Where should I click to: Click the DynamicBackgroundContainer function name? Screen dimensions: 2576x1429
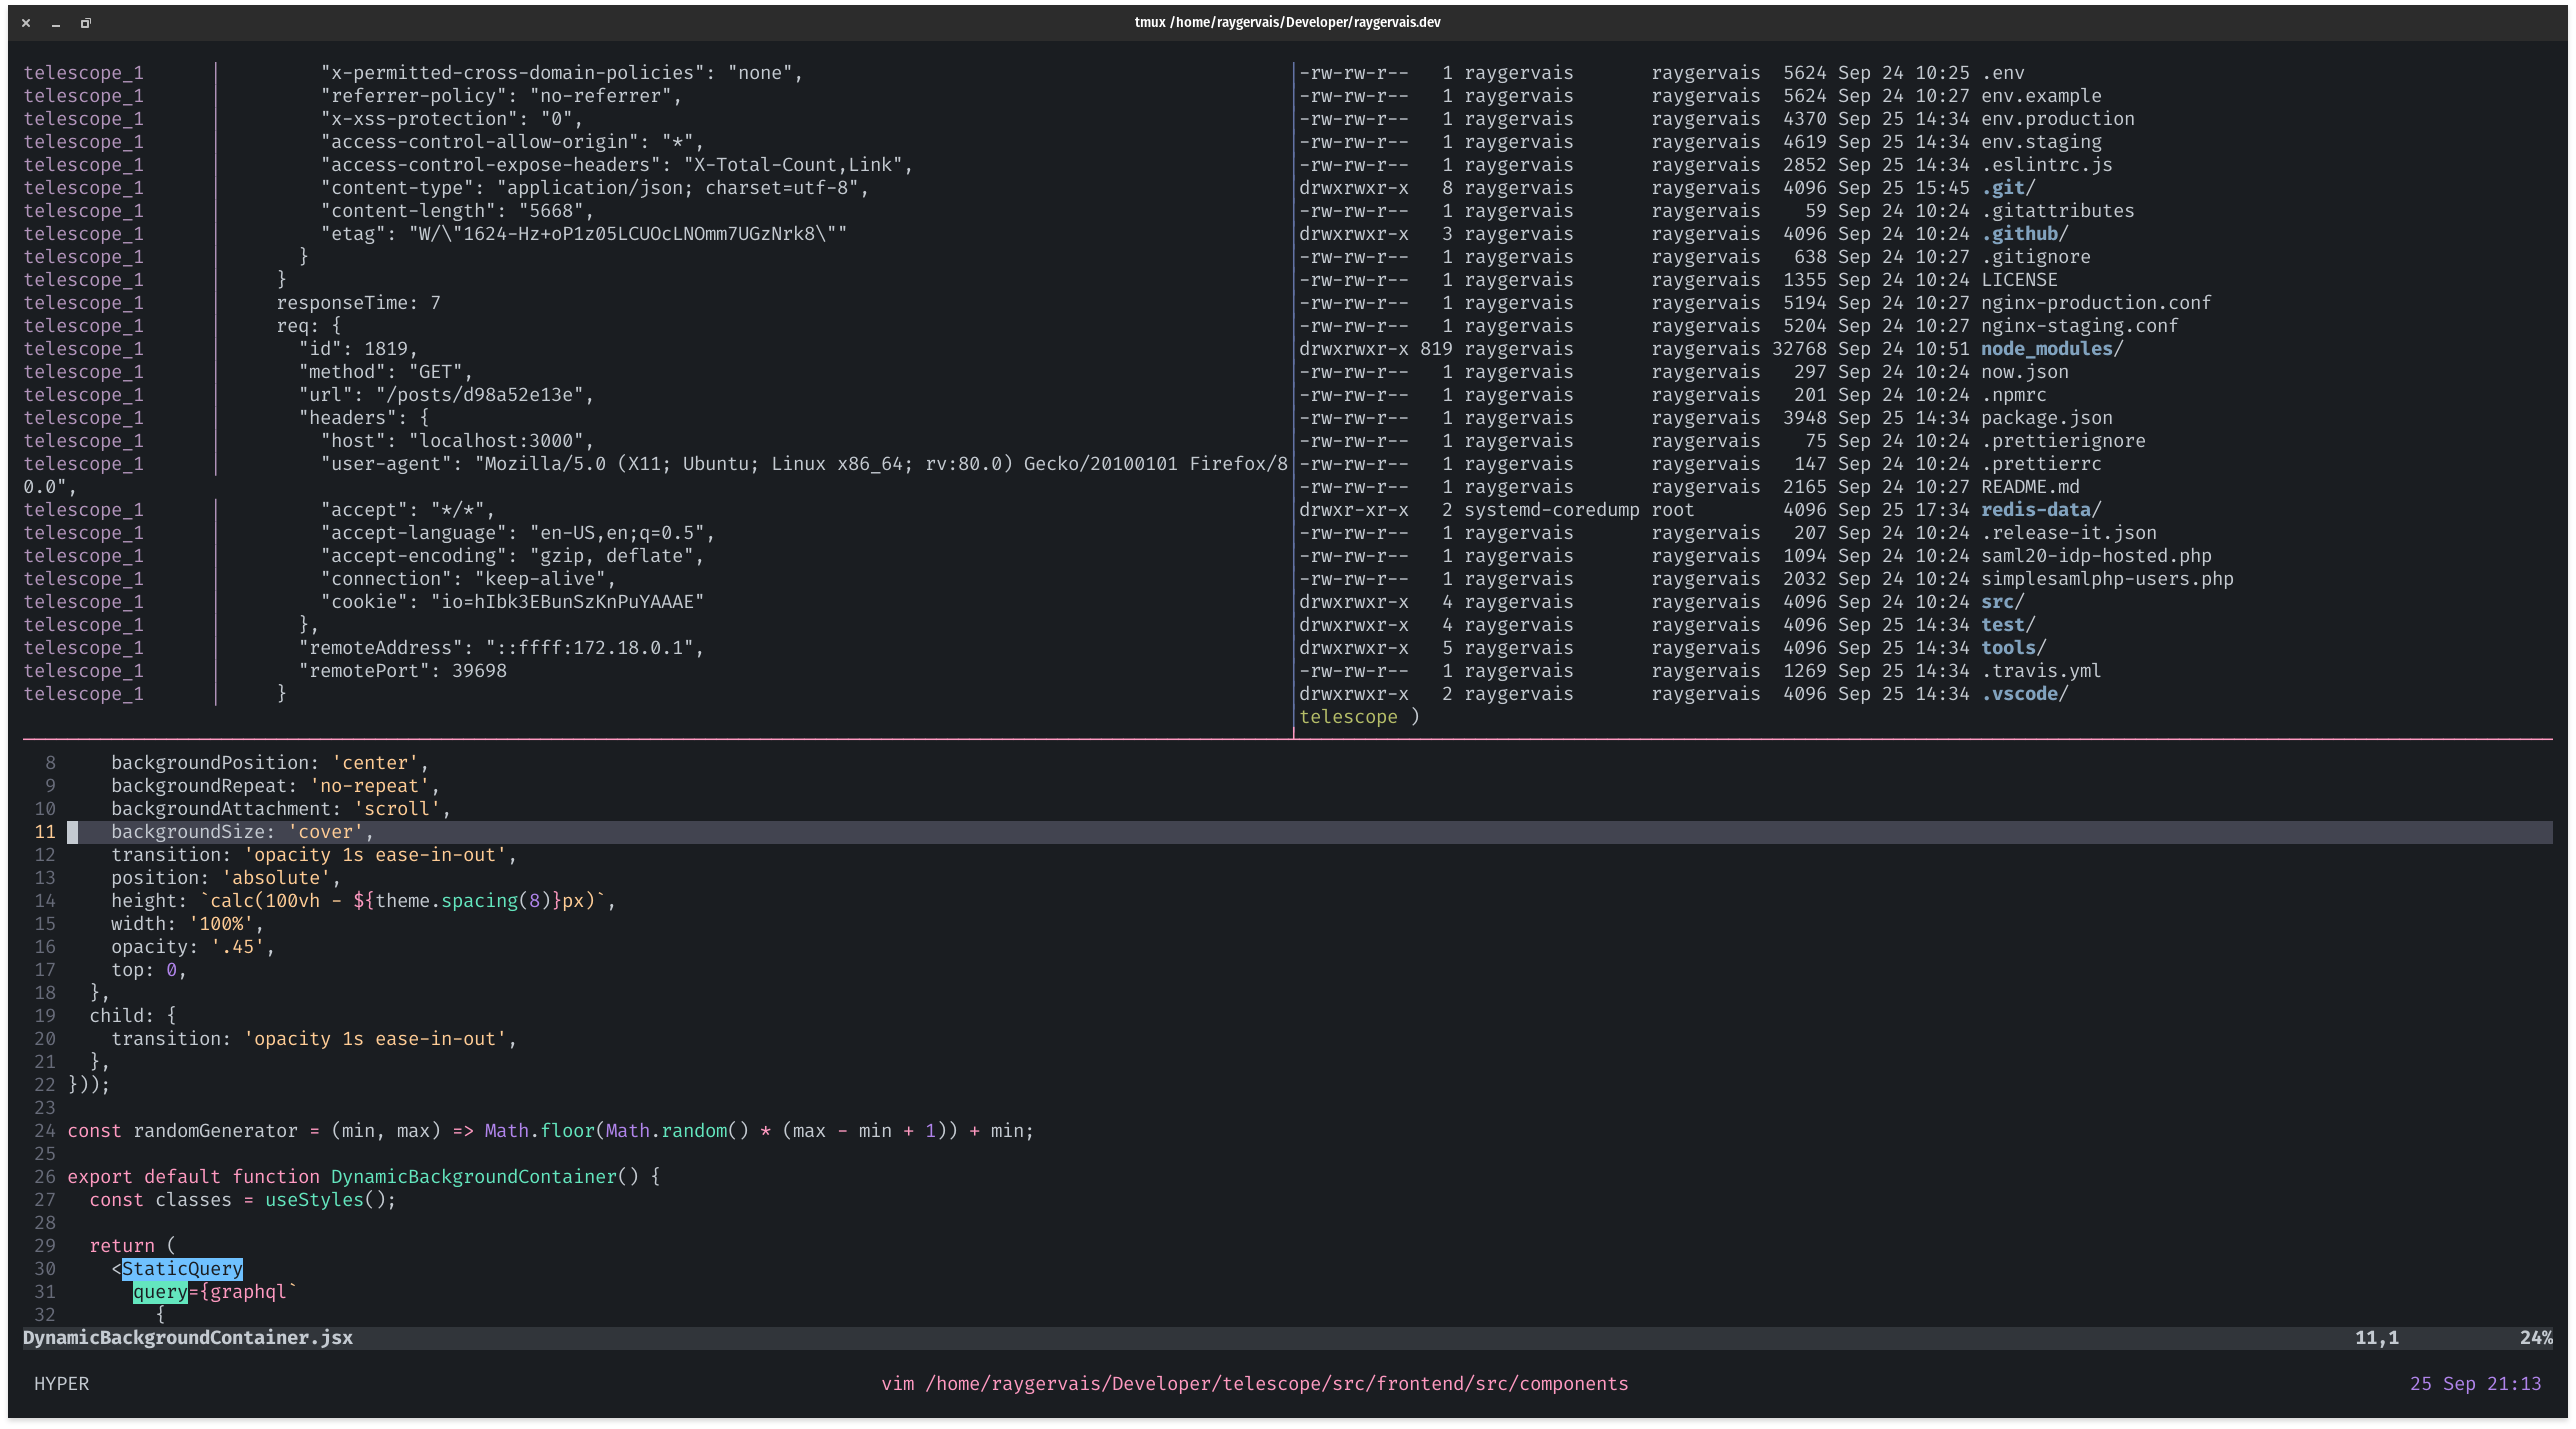pyautogui.click(x=474, y=1177)
